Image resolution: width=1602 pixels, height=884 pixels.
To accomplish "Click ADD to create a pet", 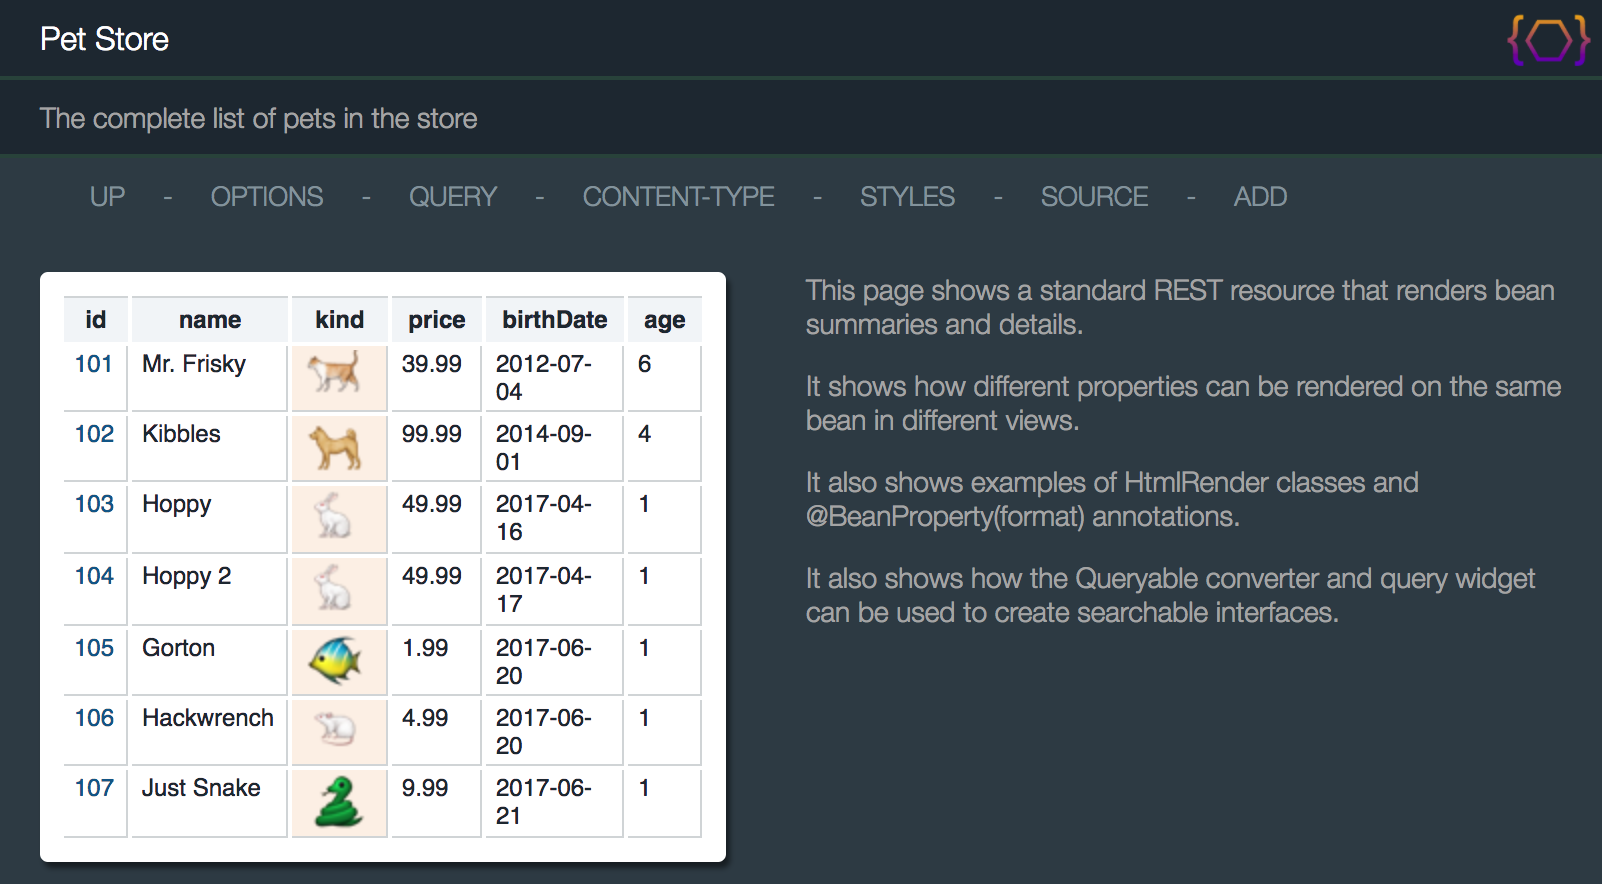I will coord(1260,197).
